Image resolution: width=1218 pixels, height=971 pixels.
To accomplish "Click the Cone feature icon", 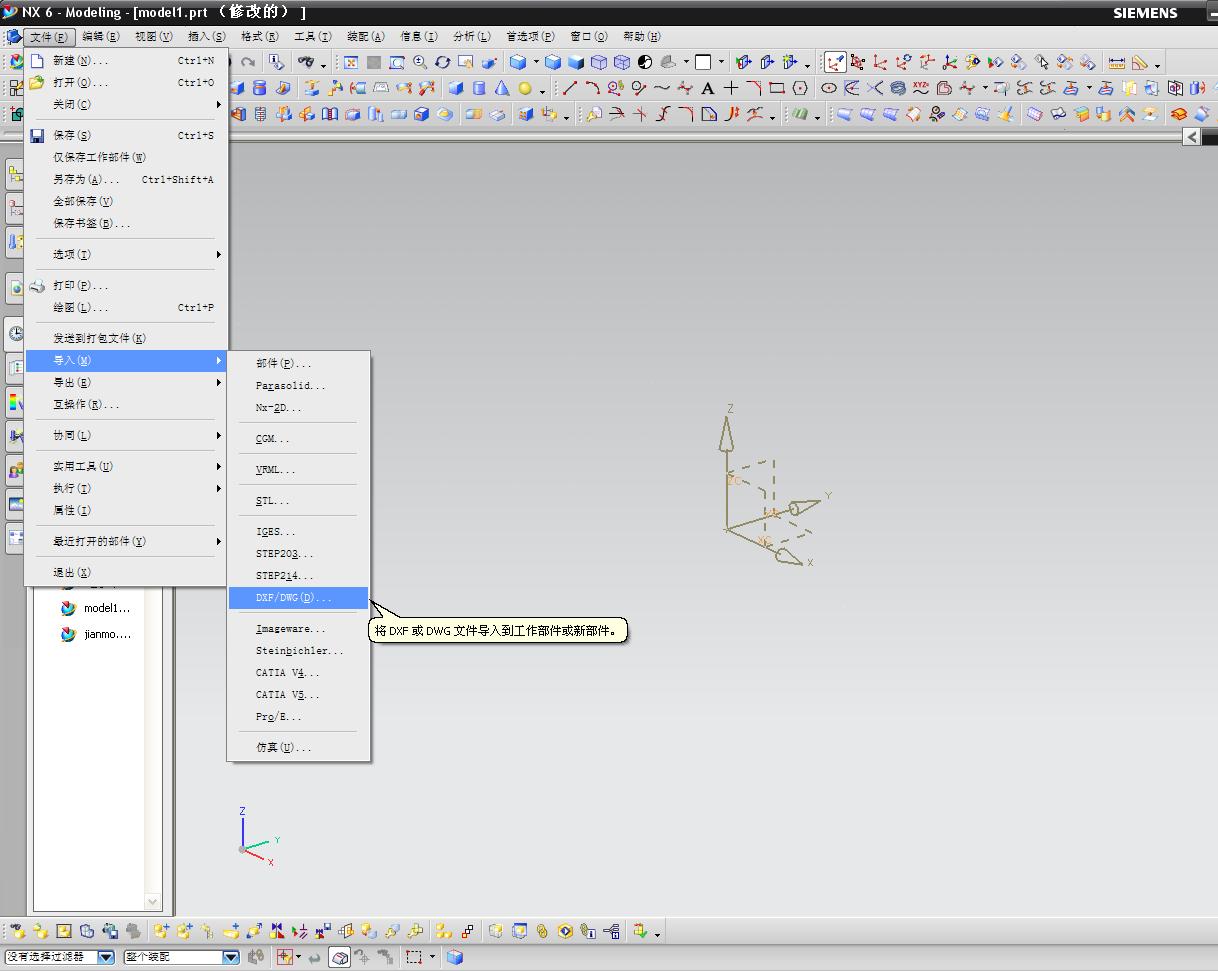I will click(x=502, y=89).
